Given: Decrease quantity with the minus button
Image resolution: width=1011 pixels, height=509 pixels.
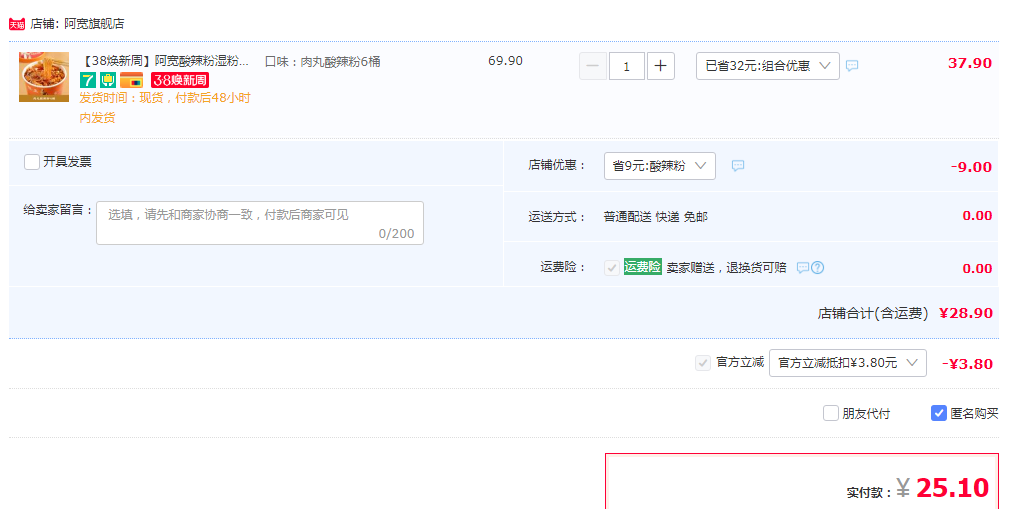Looking at the screenshot, I should (x=593, y=66).
